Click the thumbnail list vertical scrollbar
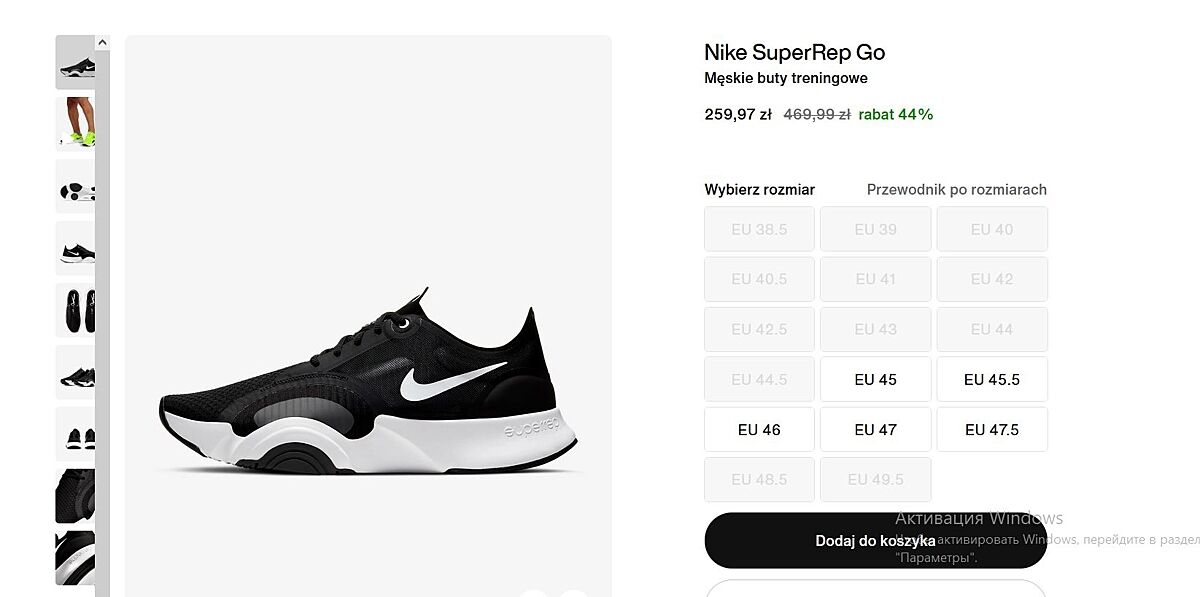1200x597 pixels. click(x=102, y=300)
